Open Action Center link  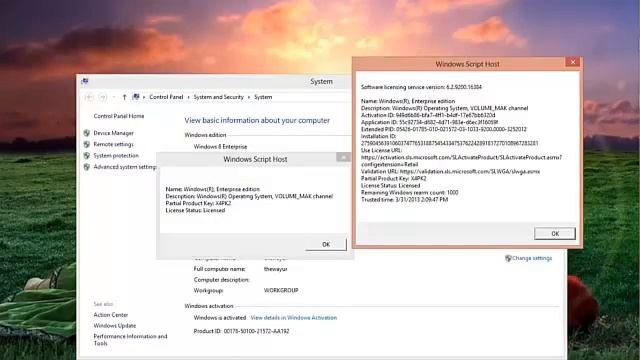pyautogui.click(x=111, y=315)
